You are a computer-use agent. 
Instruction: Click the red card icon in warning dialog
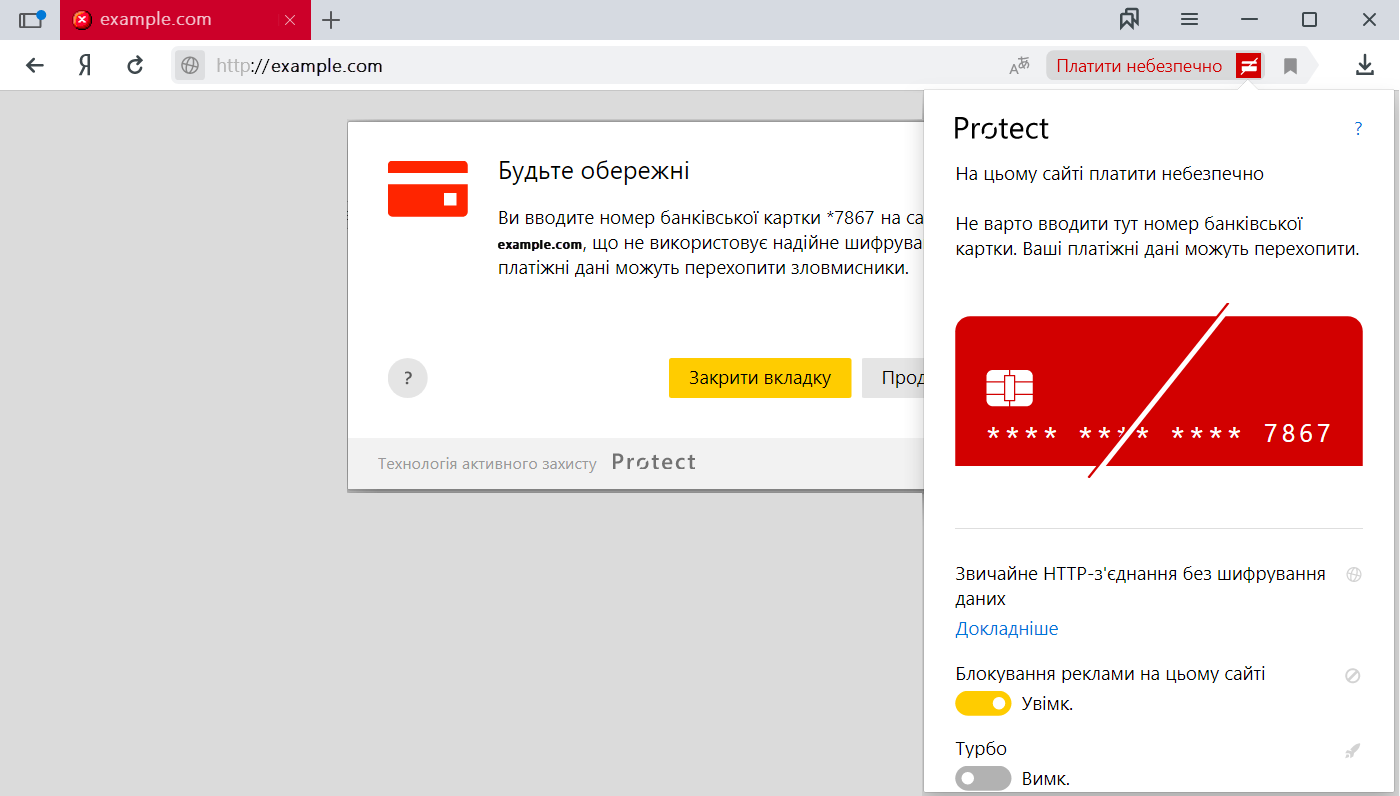tap(428, 188)
